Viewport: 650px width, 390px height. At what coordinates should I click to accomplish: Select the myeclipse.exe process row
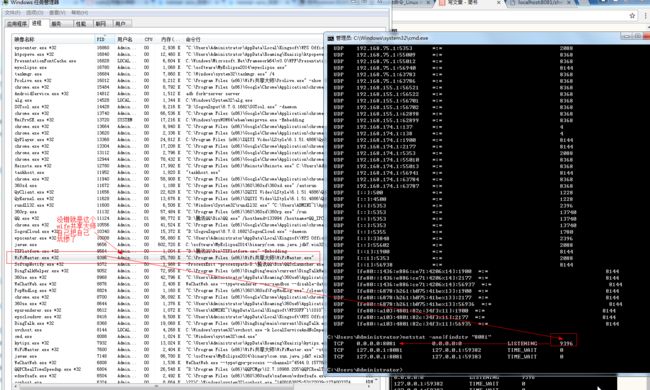(167, 68)
